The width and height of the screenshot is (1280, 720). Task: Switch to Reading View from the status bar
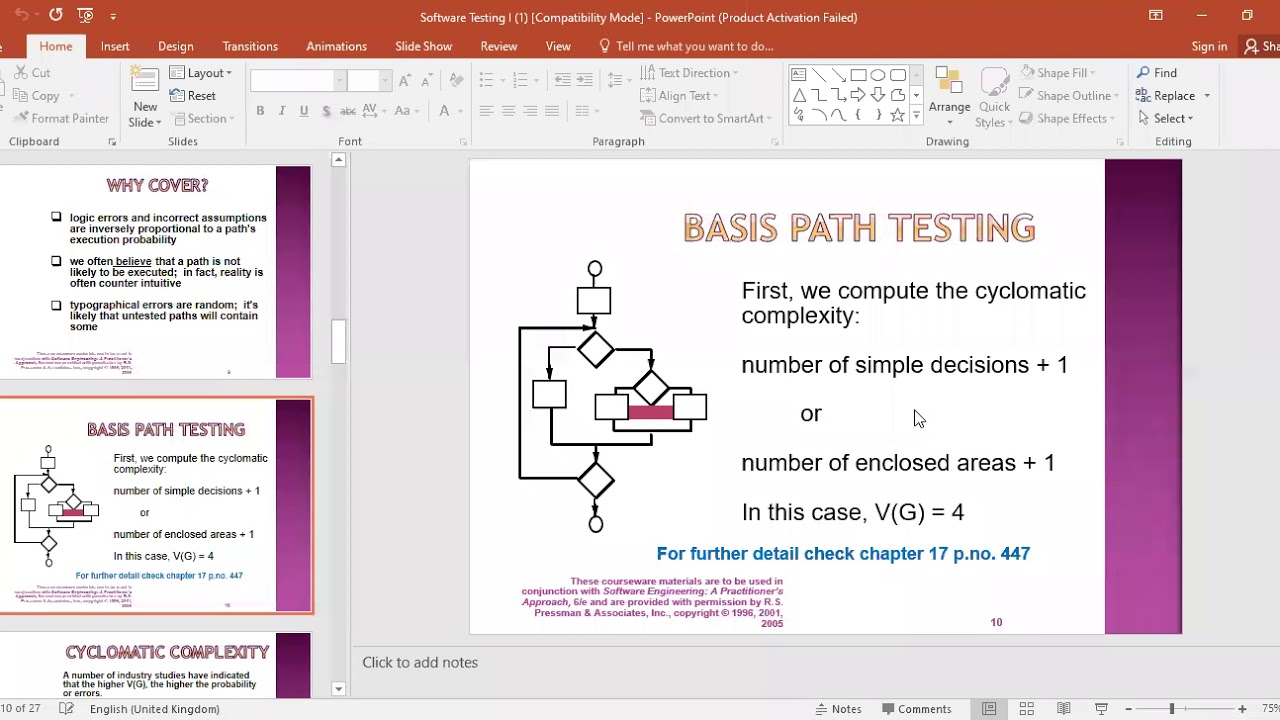(1063, 709)
